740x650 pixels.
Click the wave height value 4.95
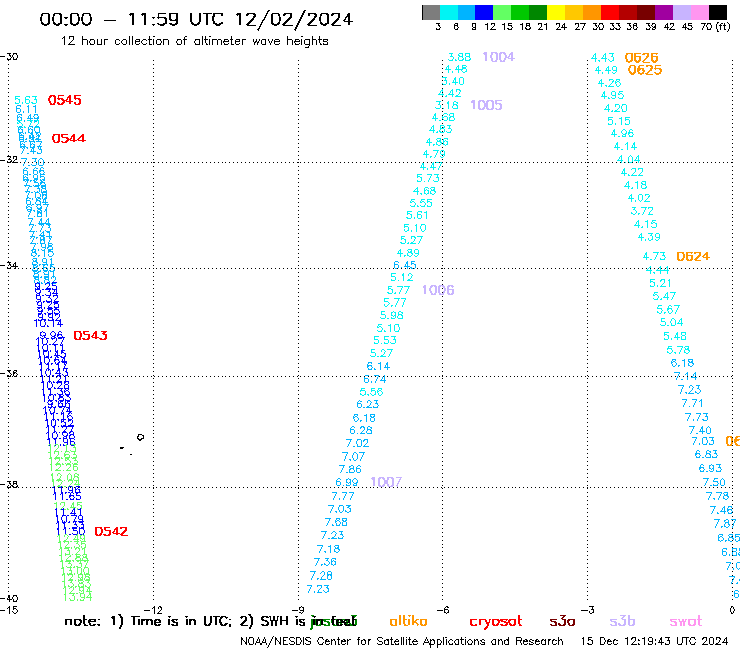click(612, 95)
